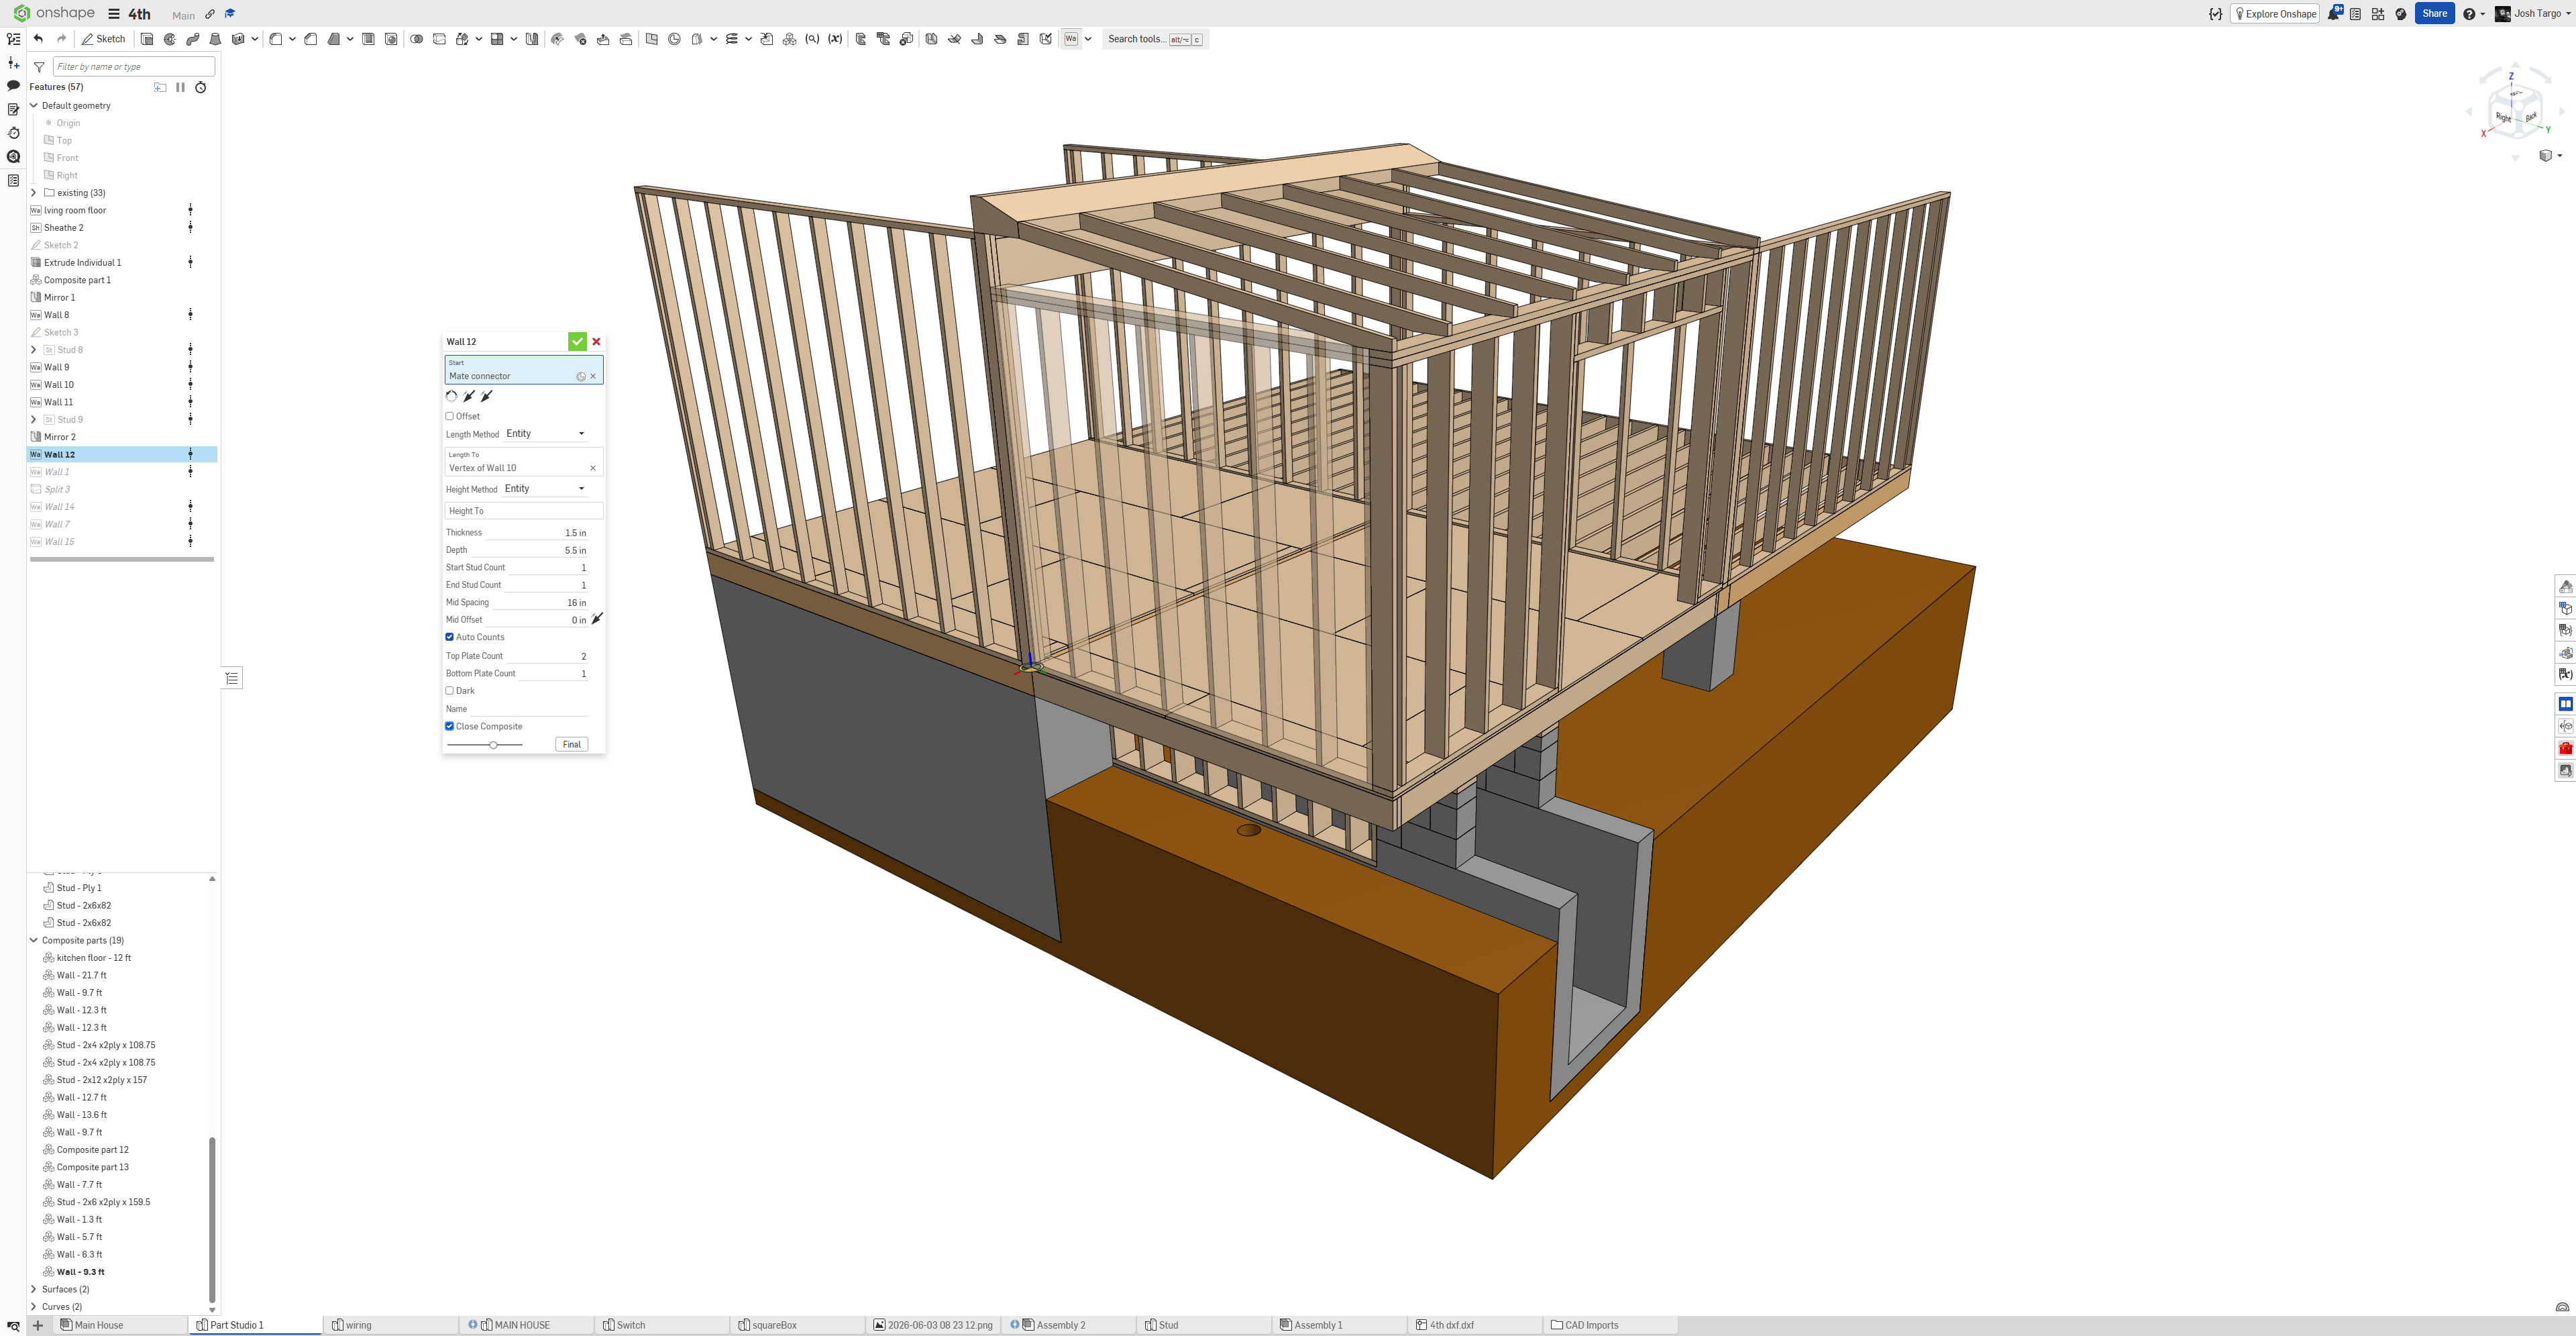The width and height of the screenshot is (2576, 1336).
Task: Toggle the Auto Counts checkbox
Action: click(x=450, y=637)
